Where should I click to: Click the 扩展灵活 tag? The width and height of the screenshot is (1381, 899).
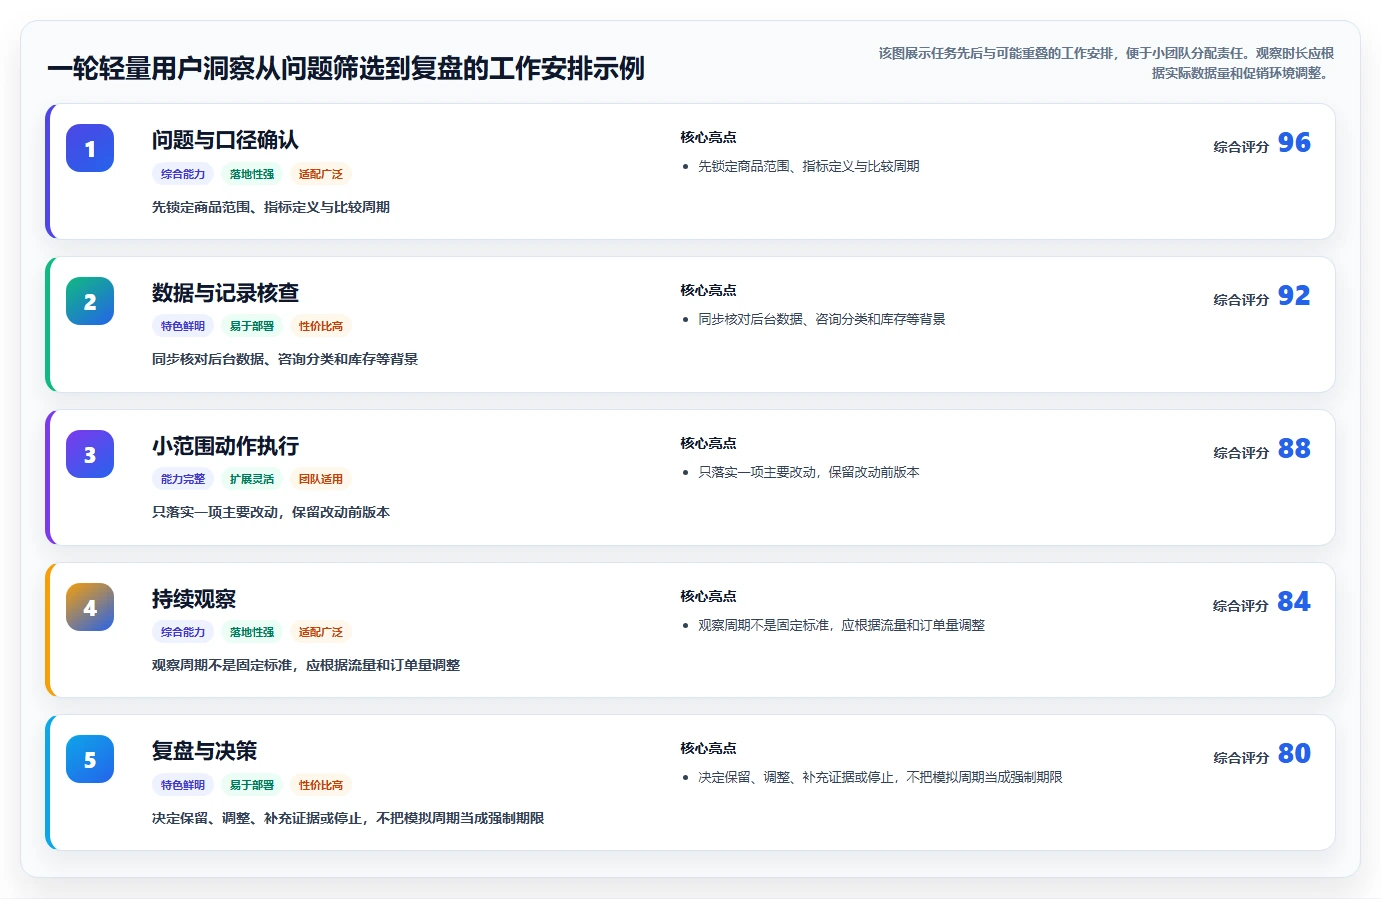pos(252,479)
